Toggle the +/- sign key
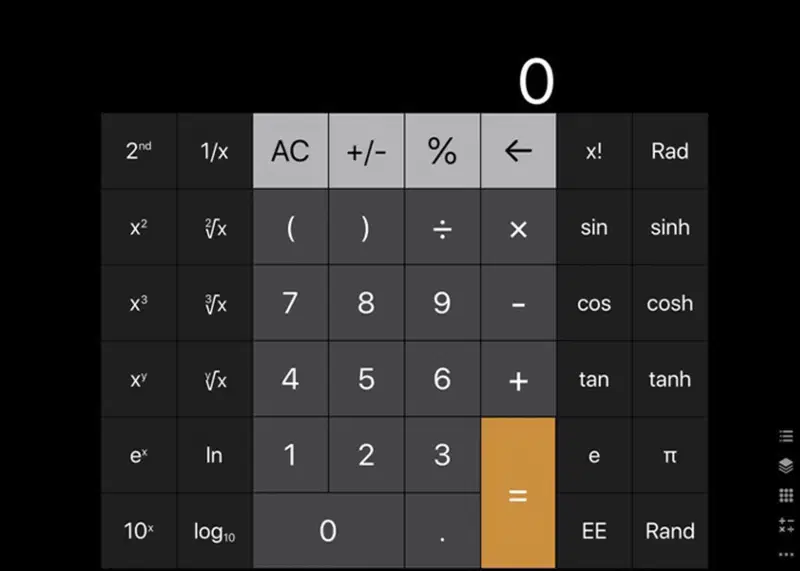The height and width of the screenshot is (571, 800). (x=366, y=151)
